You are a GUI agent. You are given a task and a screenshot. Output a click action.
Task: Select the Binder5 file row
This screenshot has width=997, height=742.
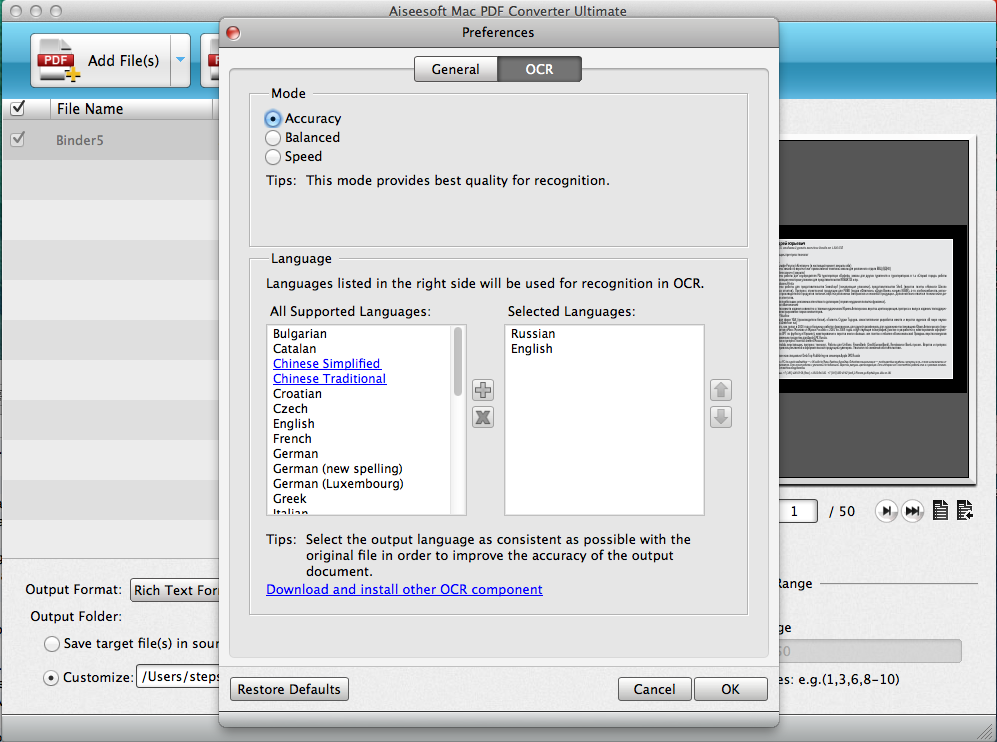(111, 140)
